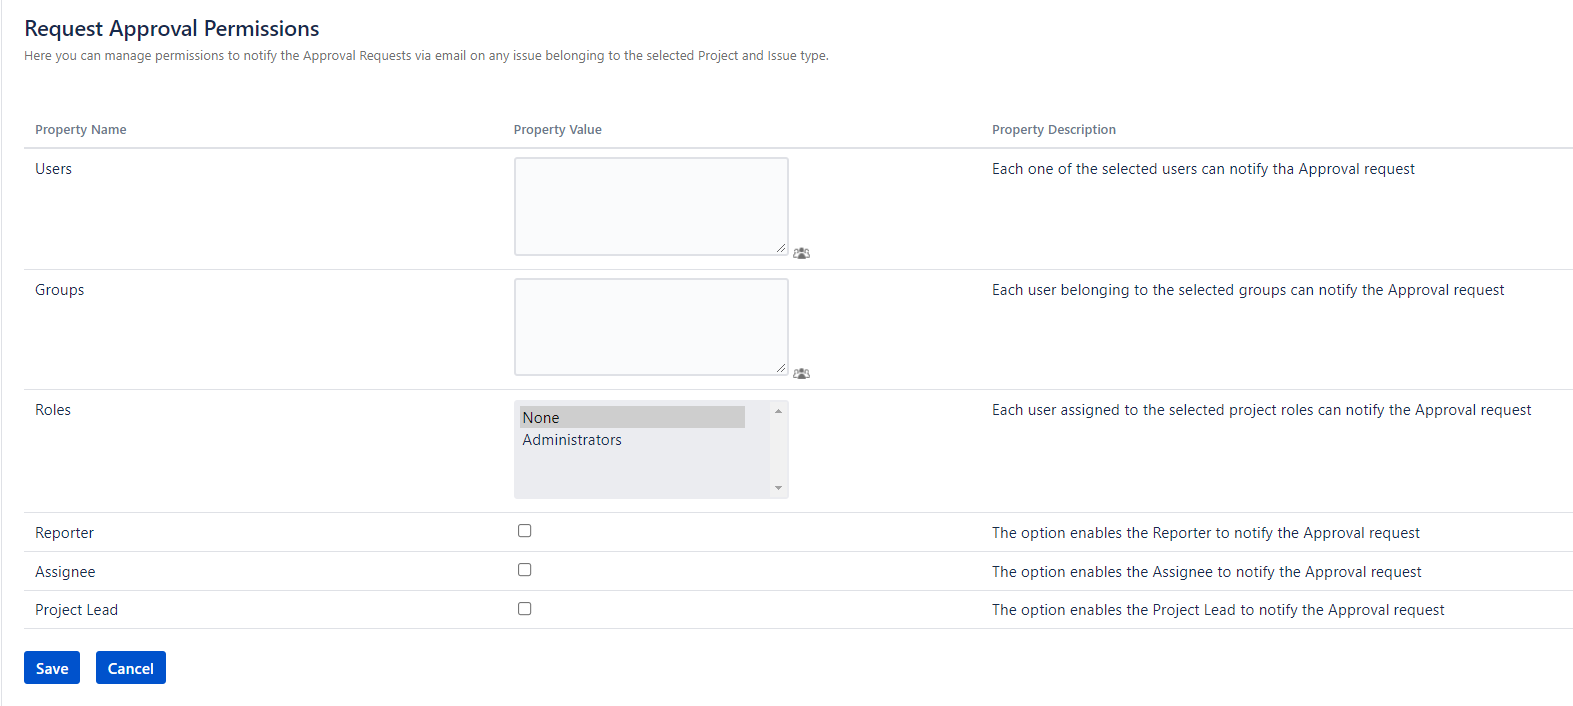This screenshot has height=706, width=1573.
Task: Click the Roles list scroll down arrow
Action: [x=778, y=488]
